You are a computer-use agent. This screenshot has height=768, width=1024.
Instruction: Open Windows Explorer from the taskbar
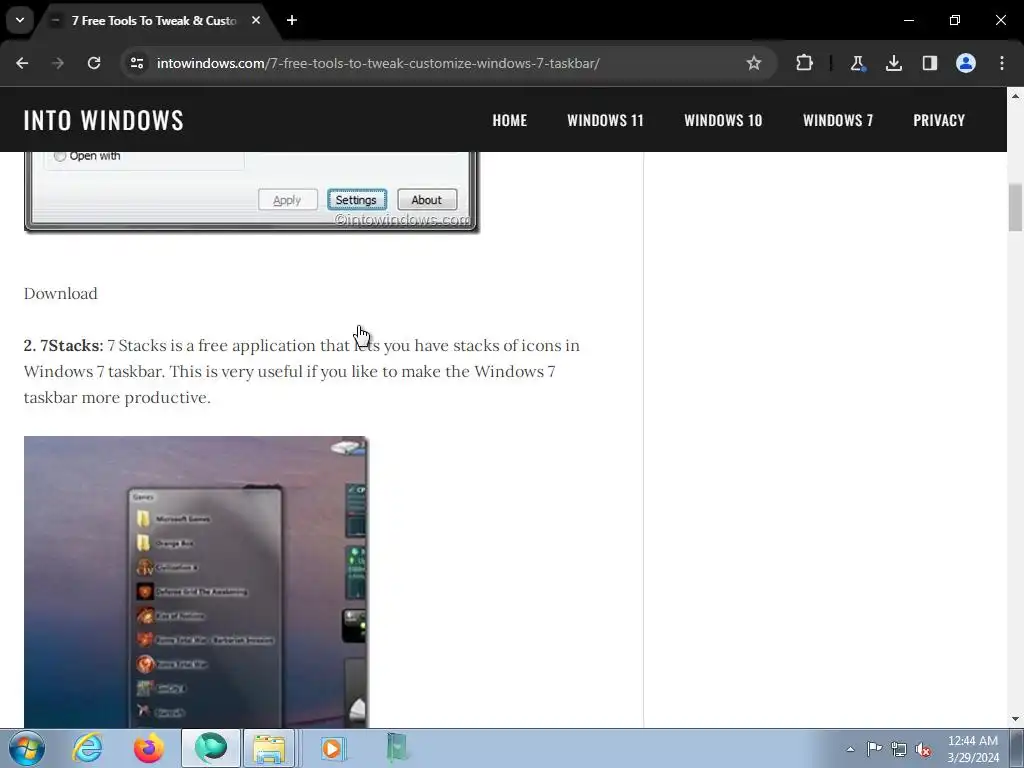click(270, 748)
